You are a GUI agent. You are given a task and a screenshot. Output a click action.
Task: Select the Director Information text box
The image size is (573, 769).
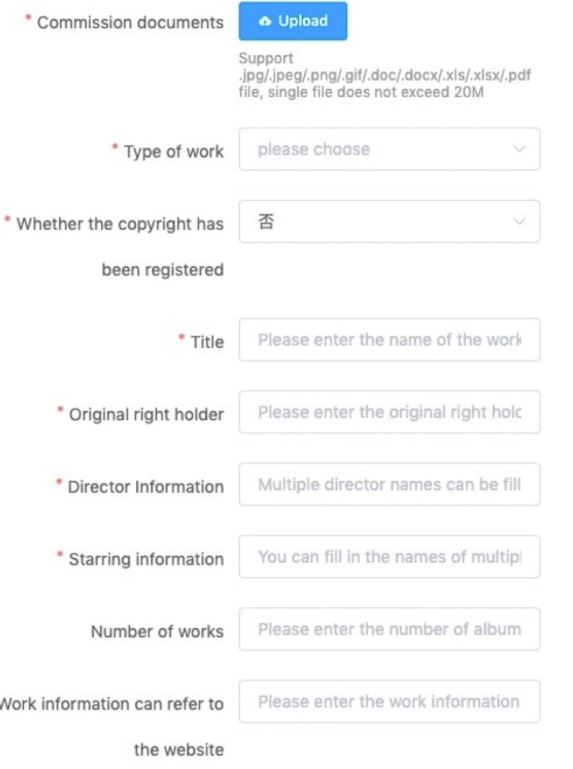pyautogui.click(x=390, y=485)
